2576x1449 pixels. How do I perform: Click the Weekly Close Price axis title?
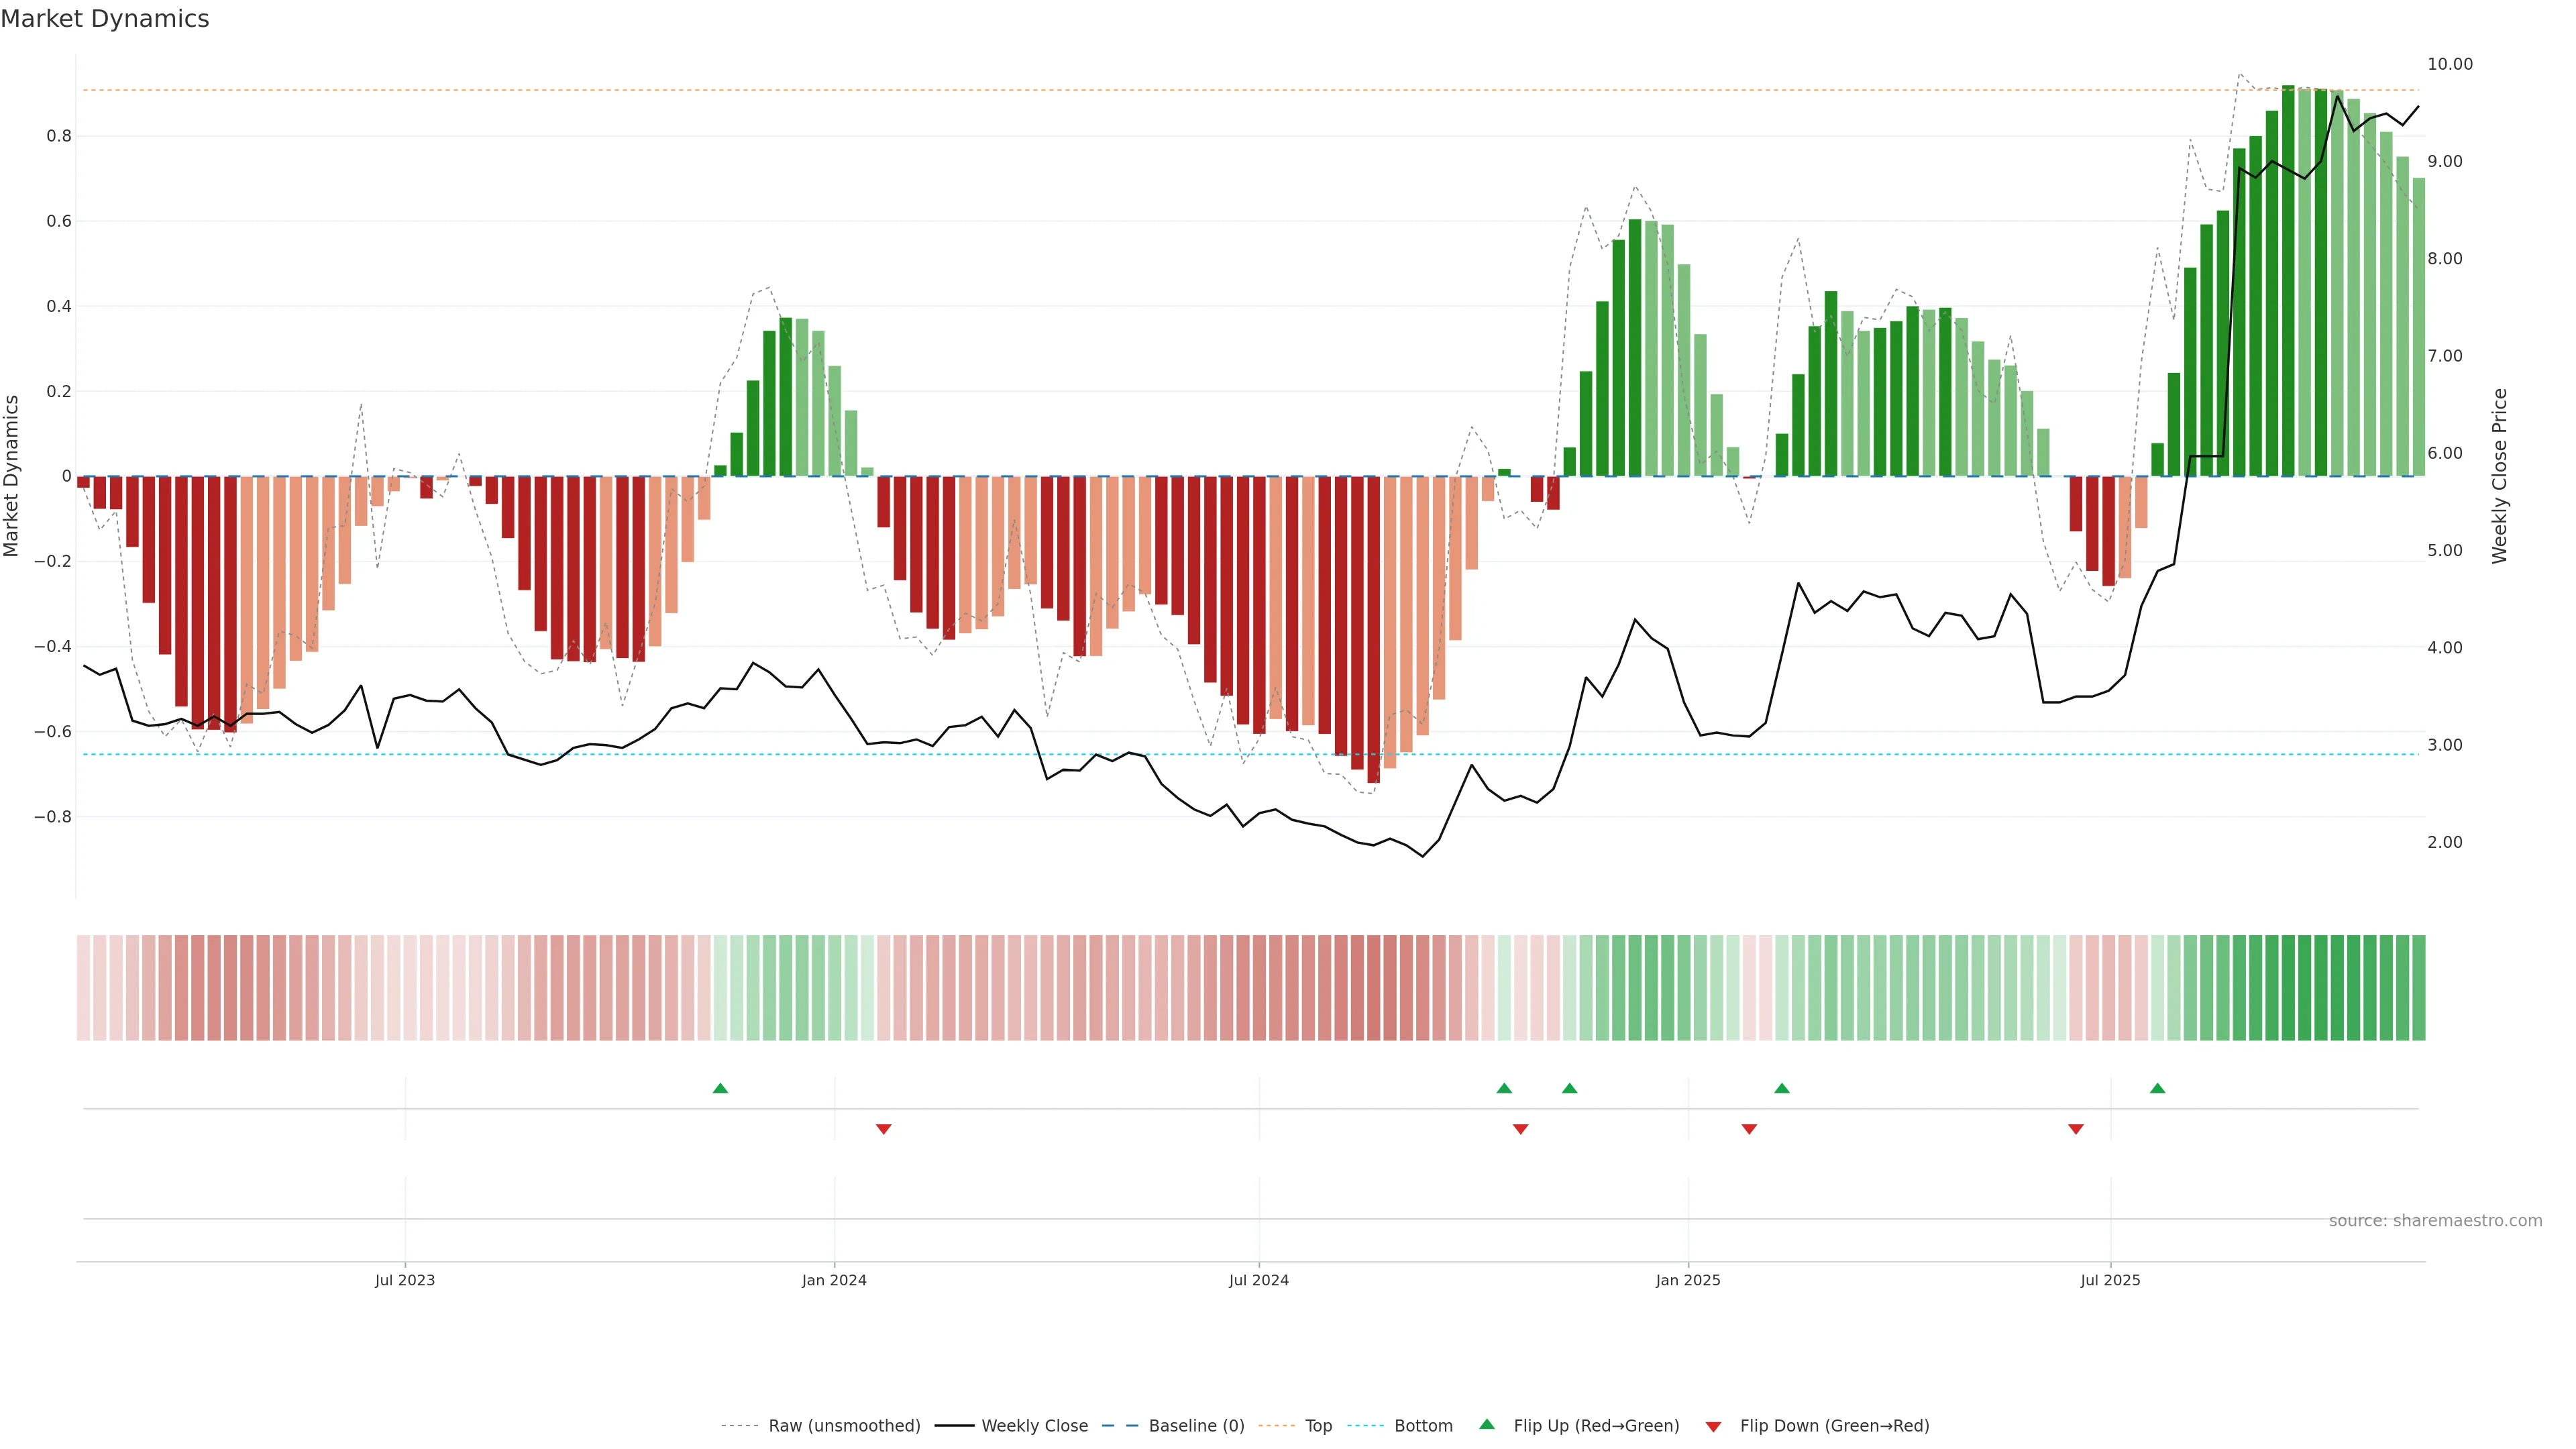tap(2499, 476)
